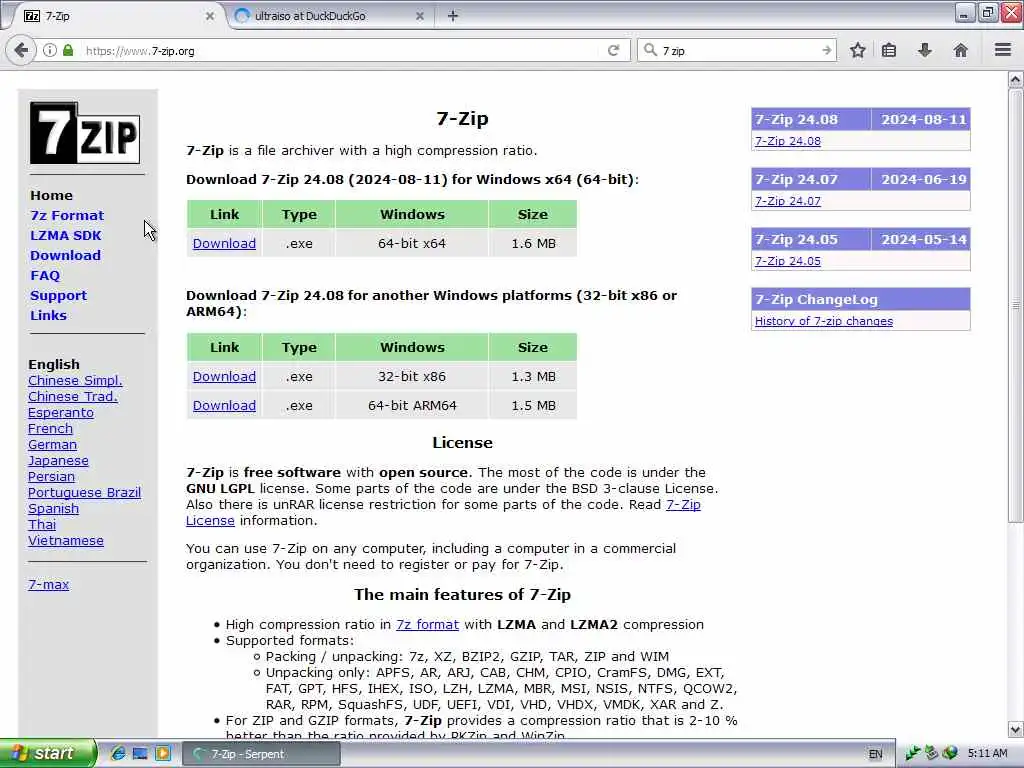This screenshot has width=1024, height=768.
Task: Open History of 7-zip changes link
Action: click(824, 321)
